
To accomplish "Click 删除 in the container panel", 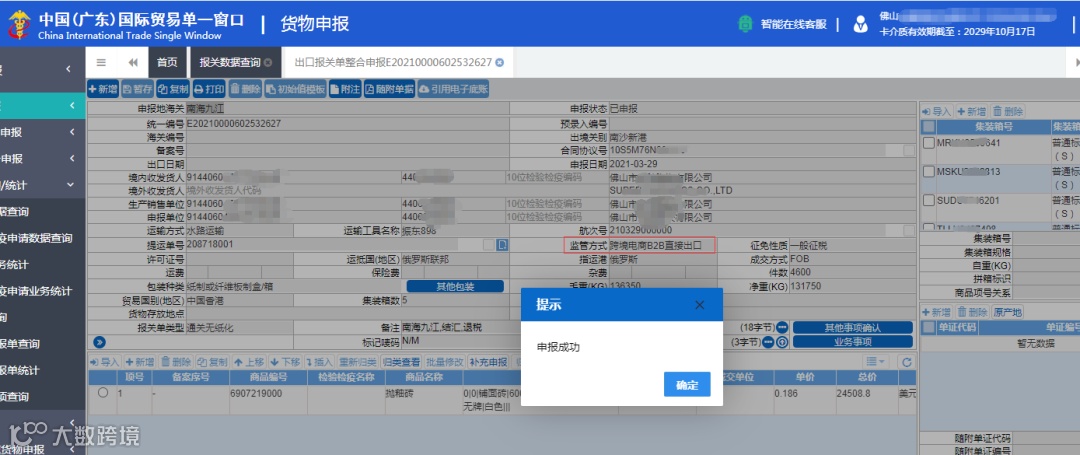I will pyautogui.click(x=1008, y=112).
